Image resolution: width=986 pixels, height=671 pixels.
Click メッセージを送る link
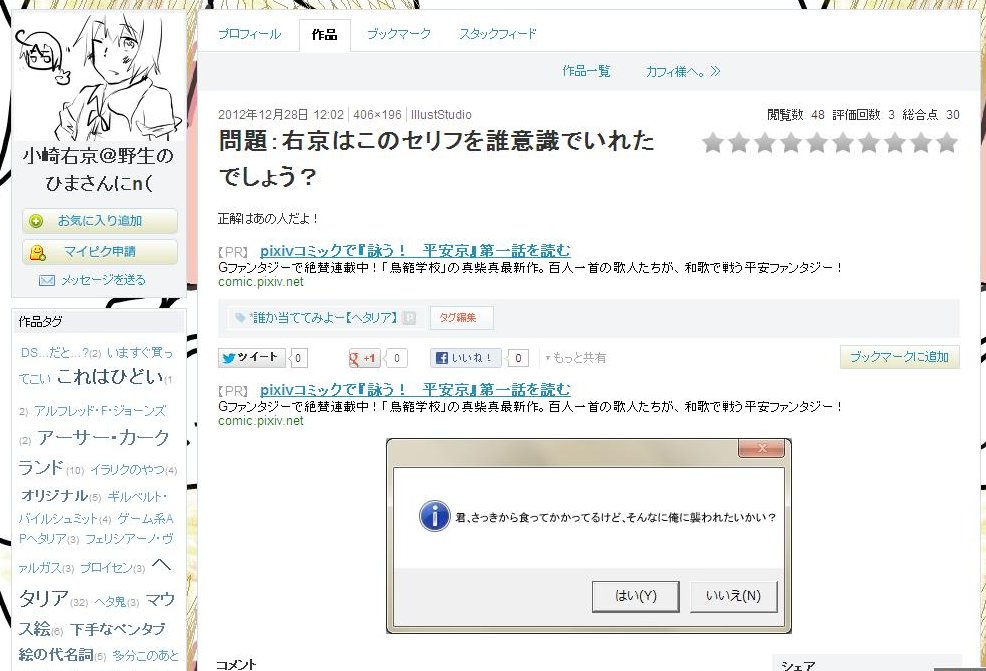tap(103, 280)
